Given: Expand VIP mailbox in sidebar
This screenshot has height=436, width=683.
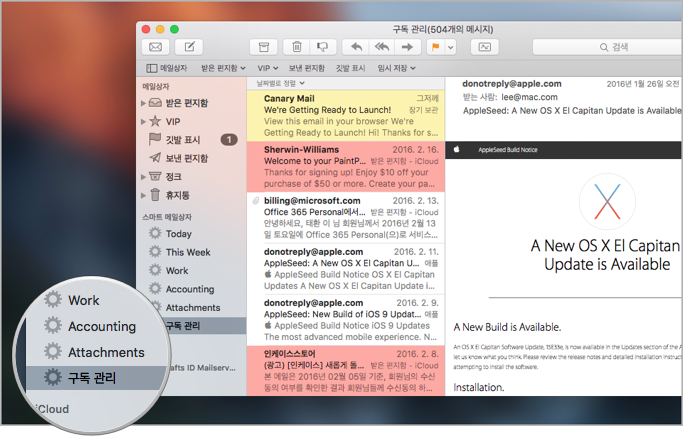Looking at the screenshot, I should [x=143, y=122].
